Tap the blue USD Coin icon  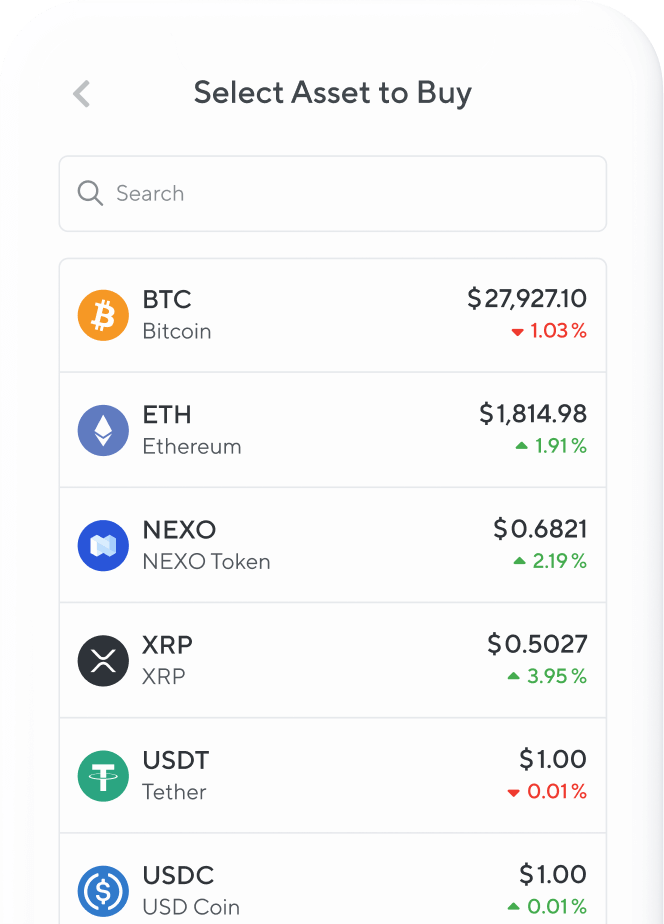point(103,891)
